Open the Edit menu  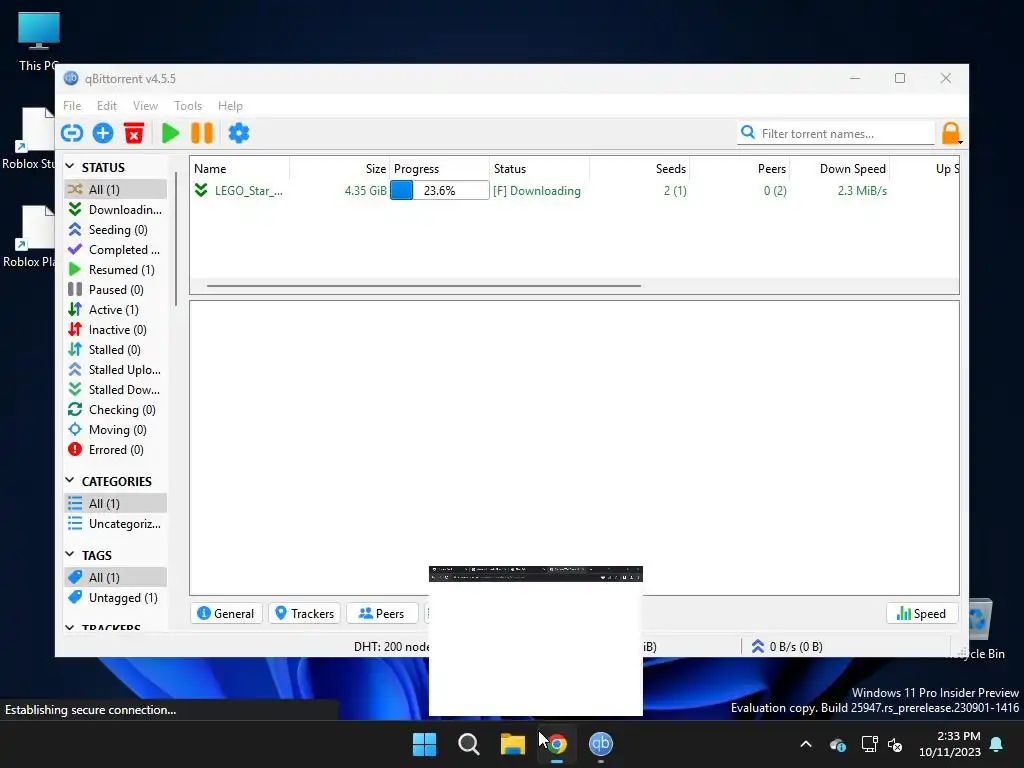[x=106, y=106]
